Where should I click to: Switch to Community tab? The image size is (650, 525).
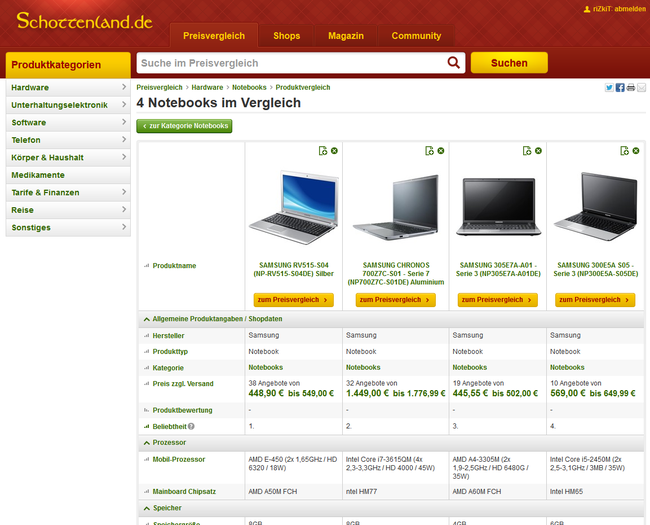[x=416, y=36]
